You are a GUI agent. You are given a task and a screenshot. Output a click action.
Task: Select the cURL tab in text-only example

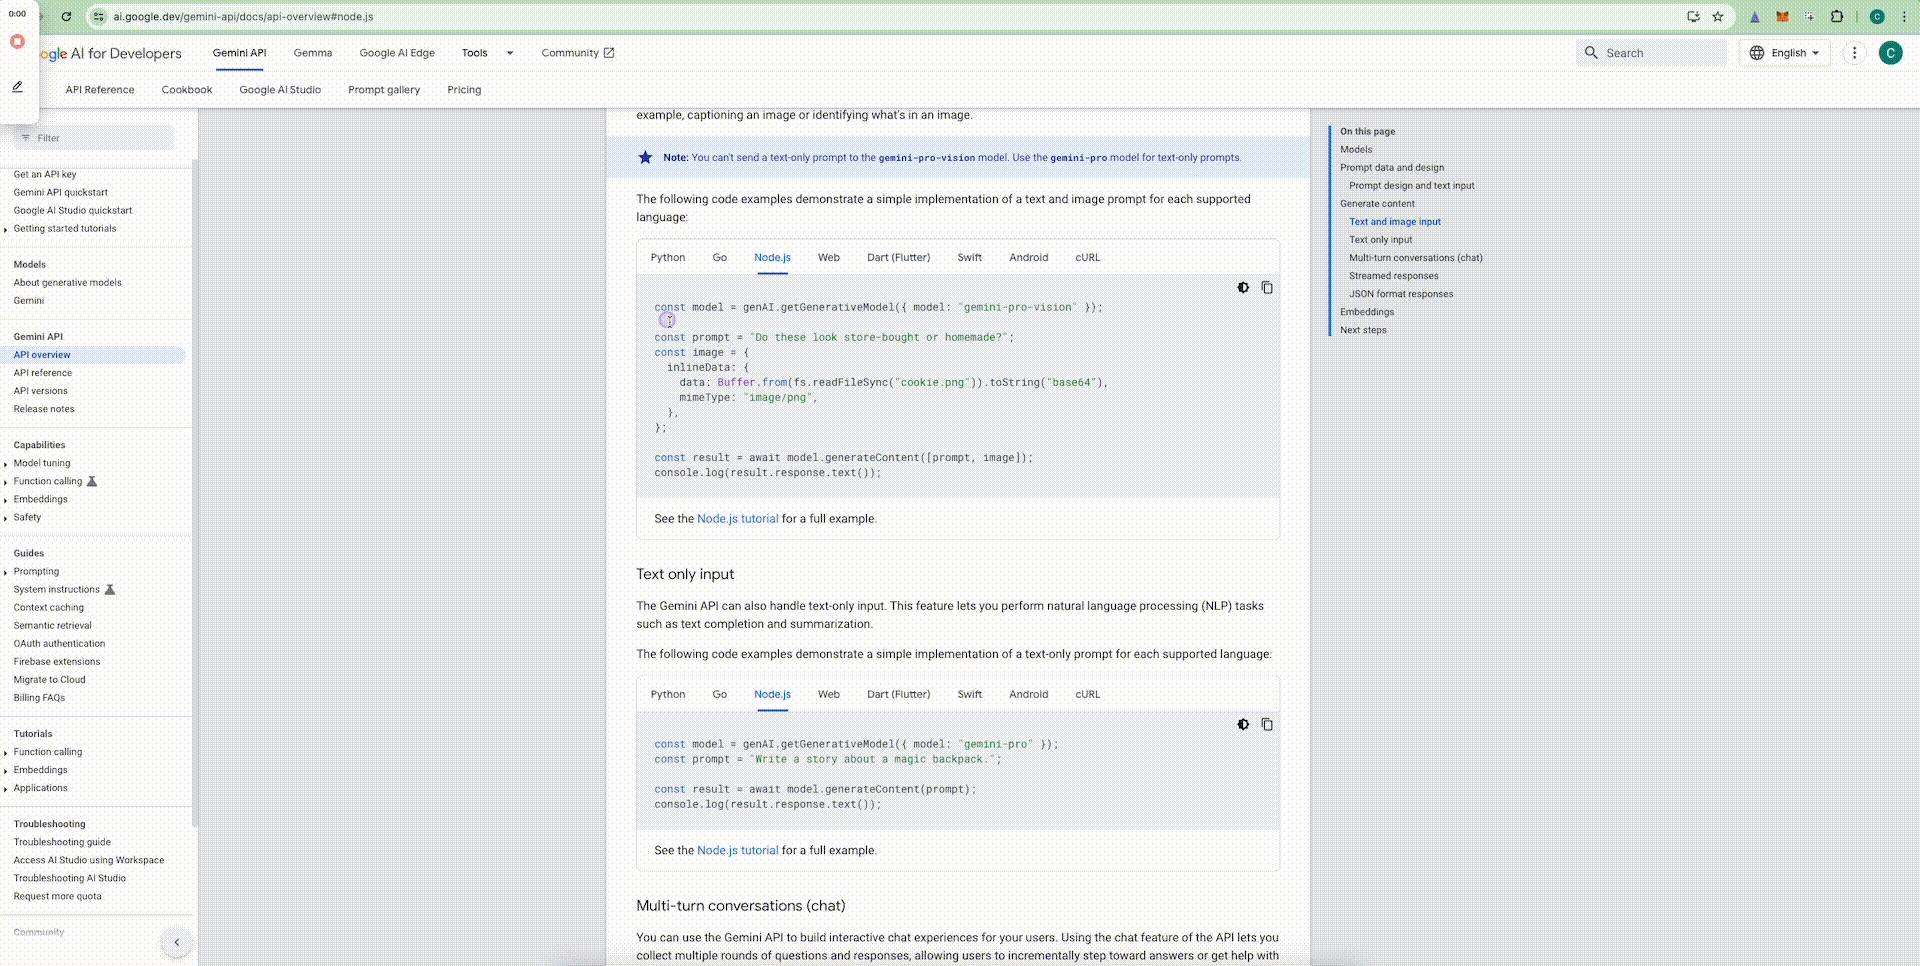coord(1087,695)
